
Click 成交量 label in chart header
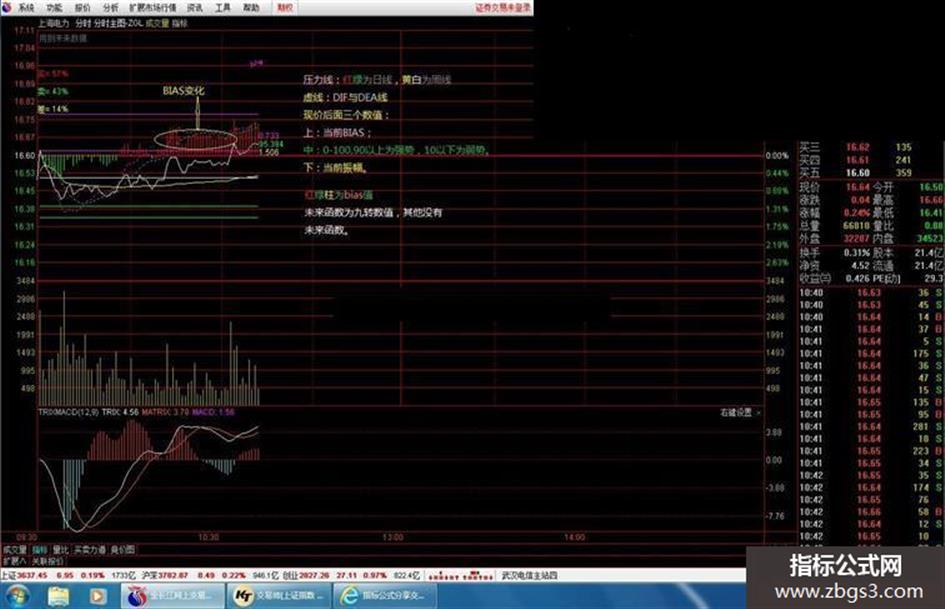pyautogui.click(x=157, y=24)
